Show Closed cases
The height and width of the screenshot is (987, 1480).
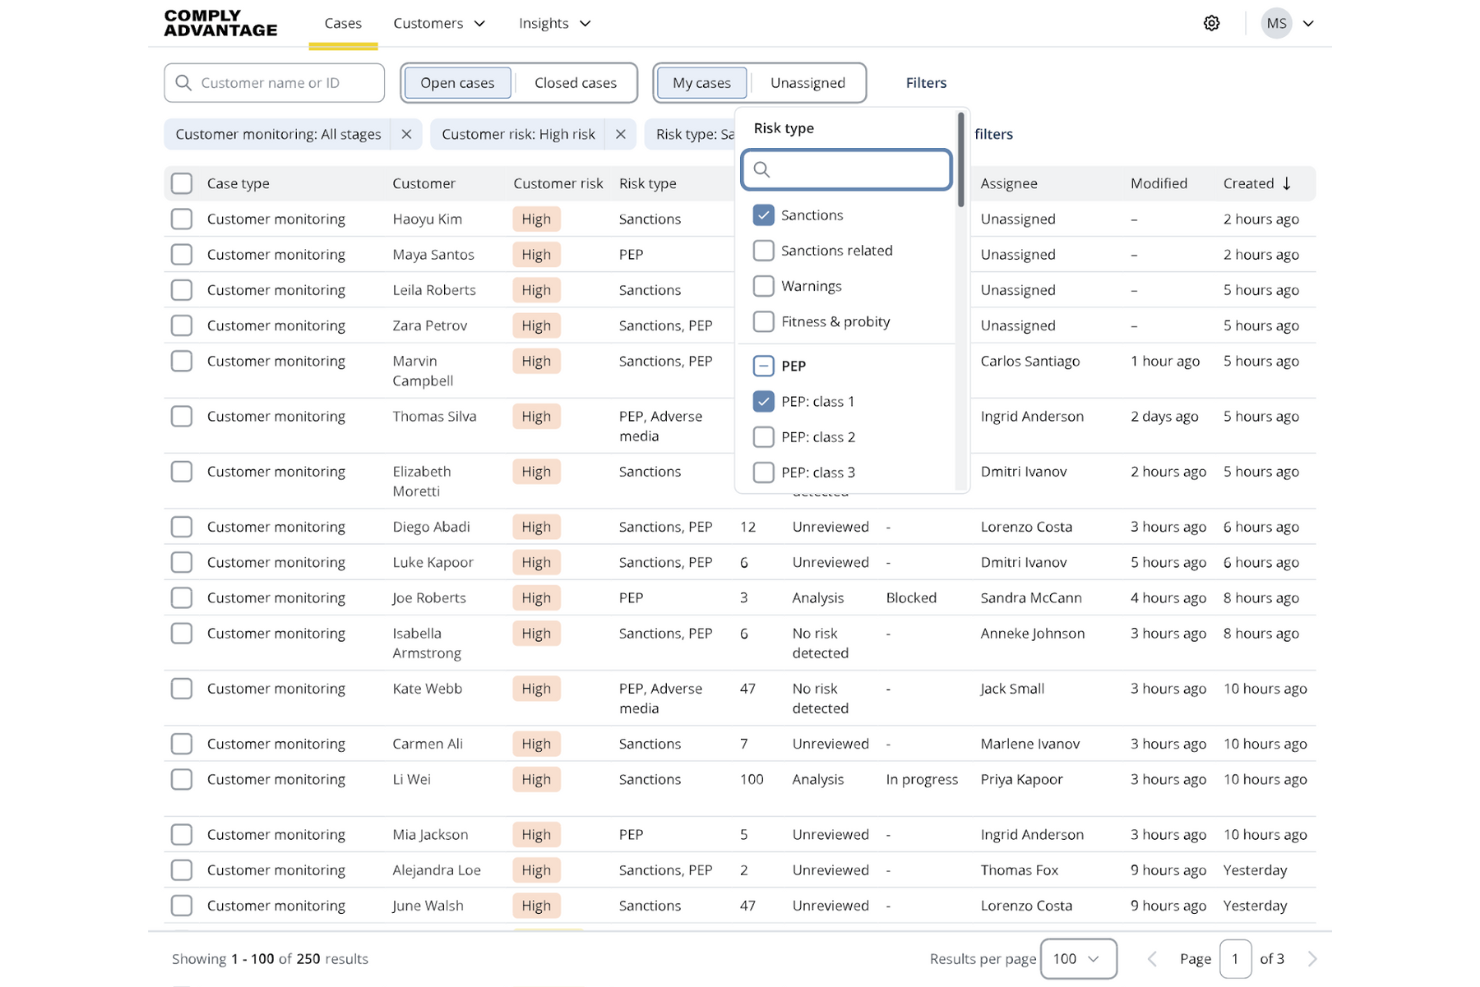(x=575, y=83)
